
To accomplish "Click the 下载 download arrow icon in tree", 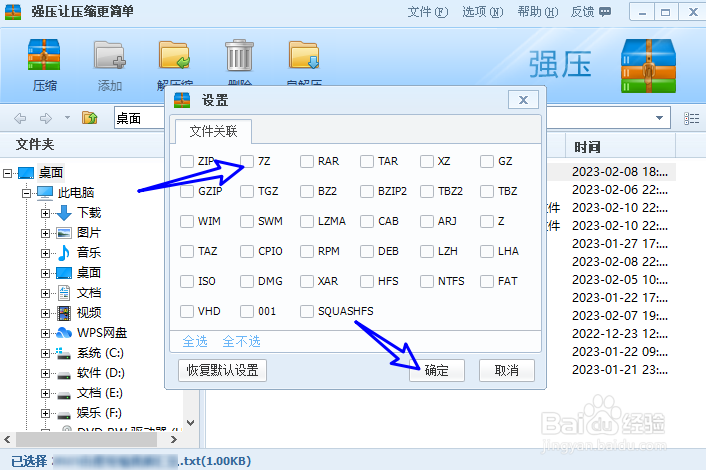I will pos(64,212).
